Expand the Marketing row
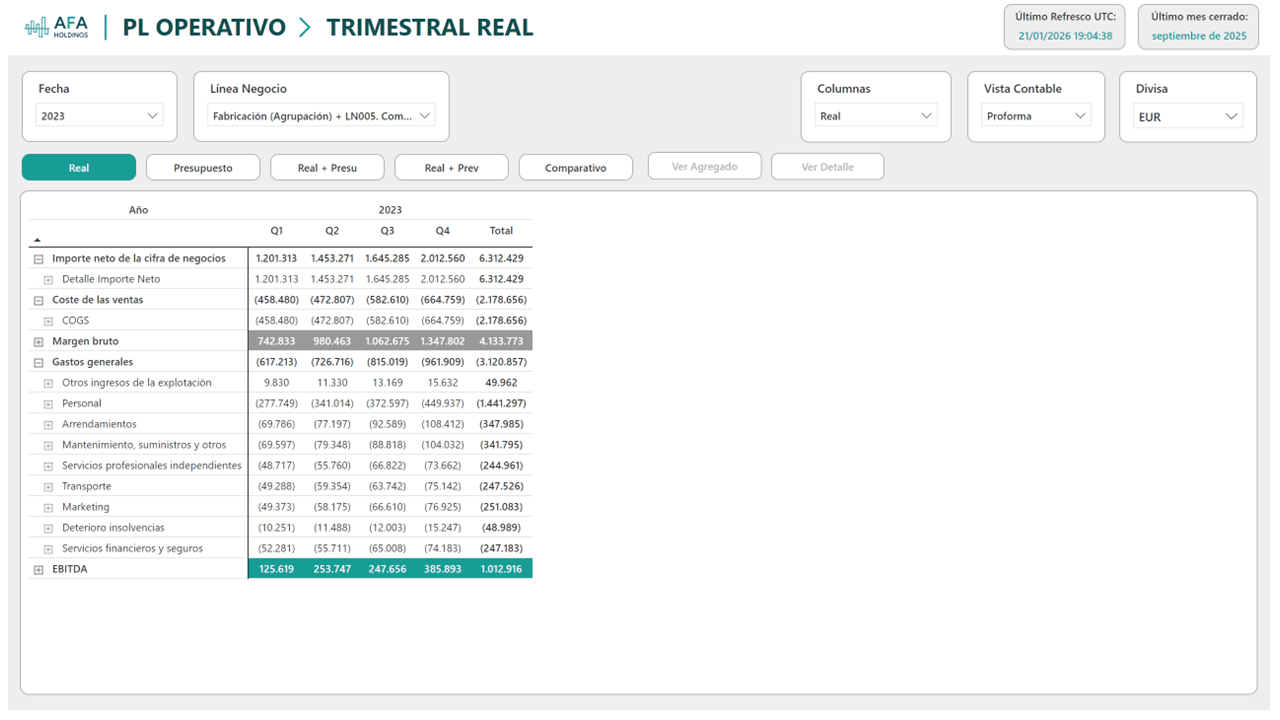Image resolution: width=1280 pixels, height=720 pixels. pos(48,507)
